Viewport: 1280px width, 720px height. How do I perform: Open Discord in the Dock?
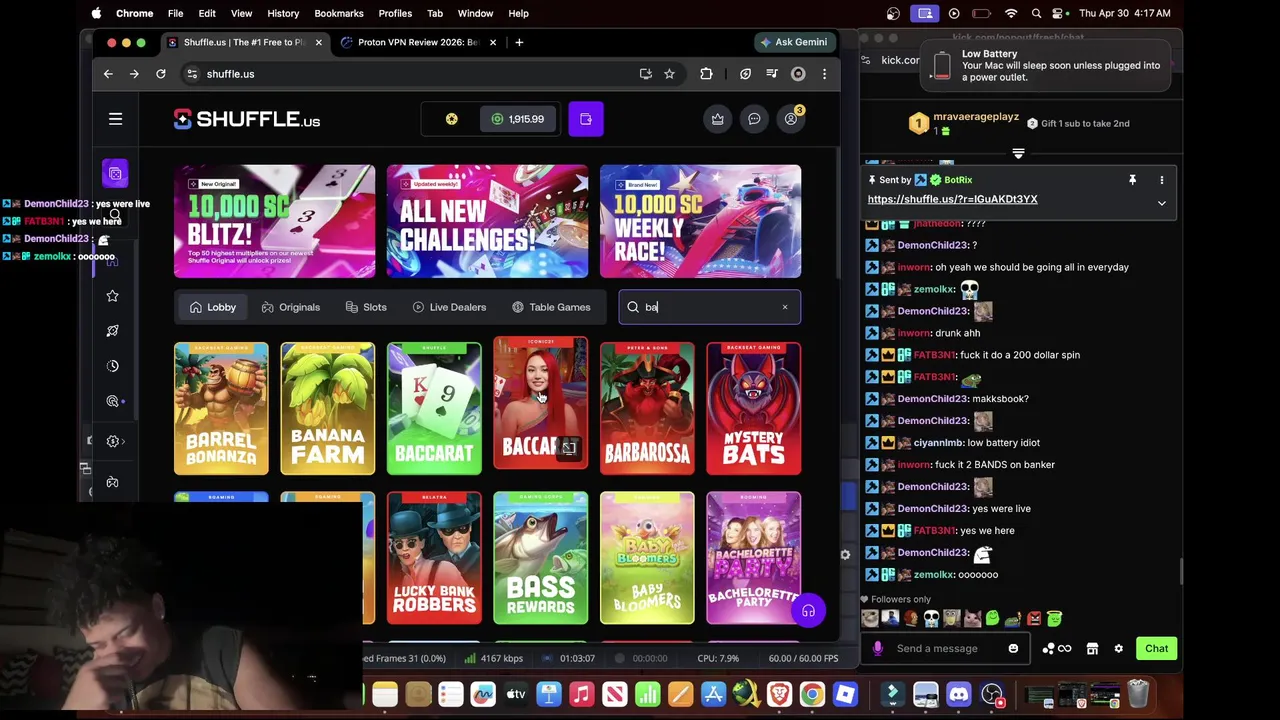(958, 693)
